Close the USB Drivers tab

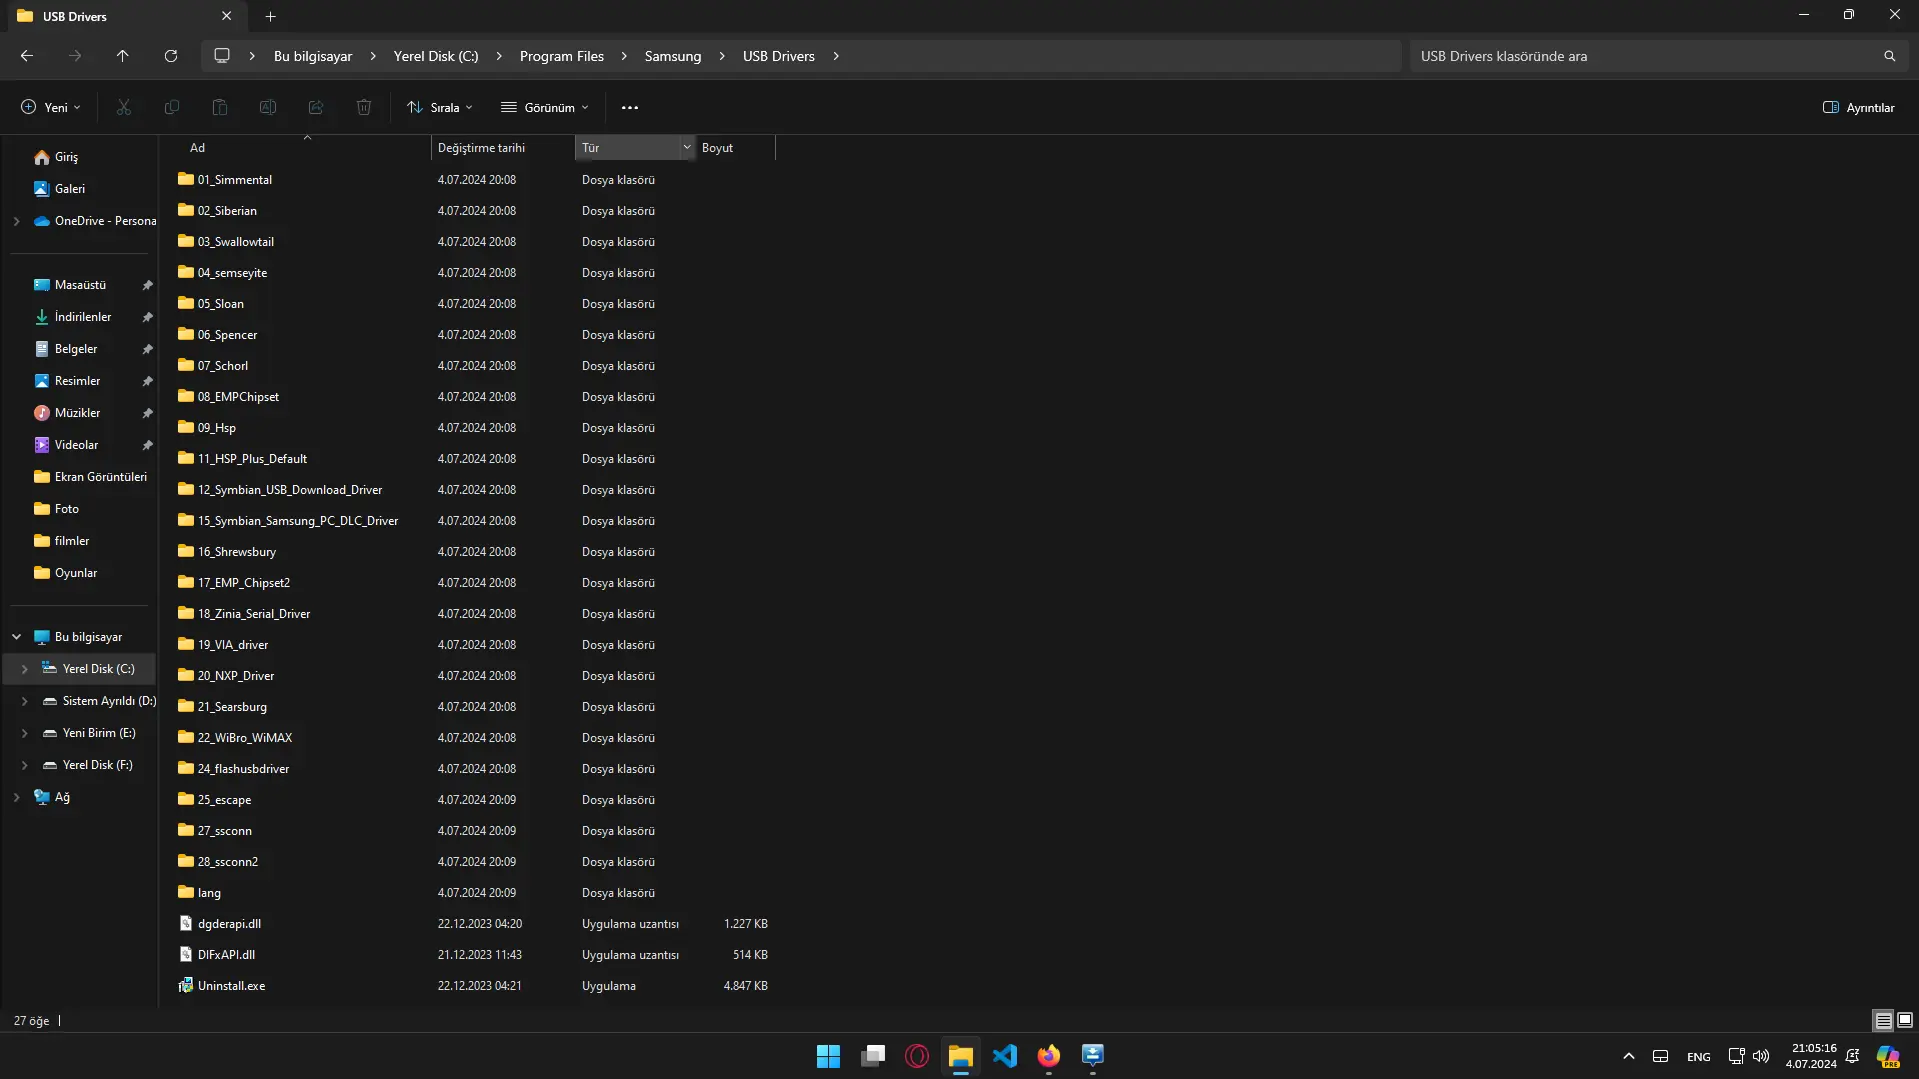[226, 16]
